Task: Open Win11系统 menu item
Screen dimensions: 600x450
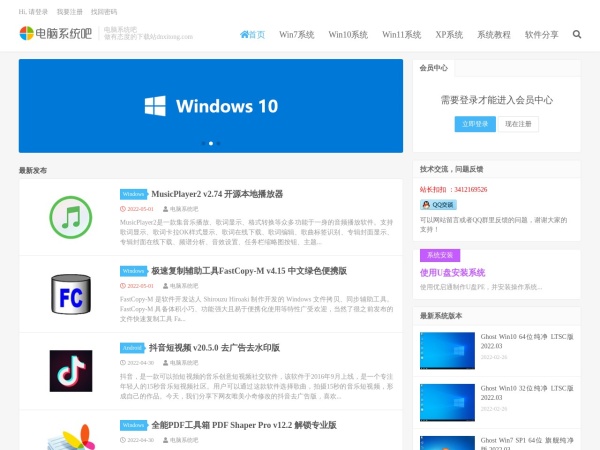Action: (x=401, y=35)
